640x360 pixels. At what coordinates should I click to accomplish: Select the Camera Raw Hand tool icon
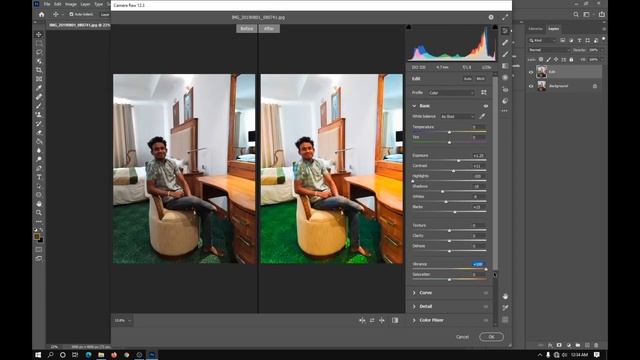pyautogui.click(x=505, y=296)
